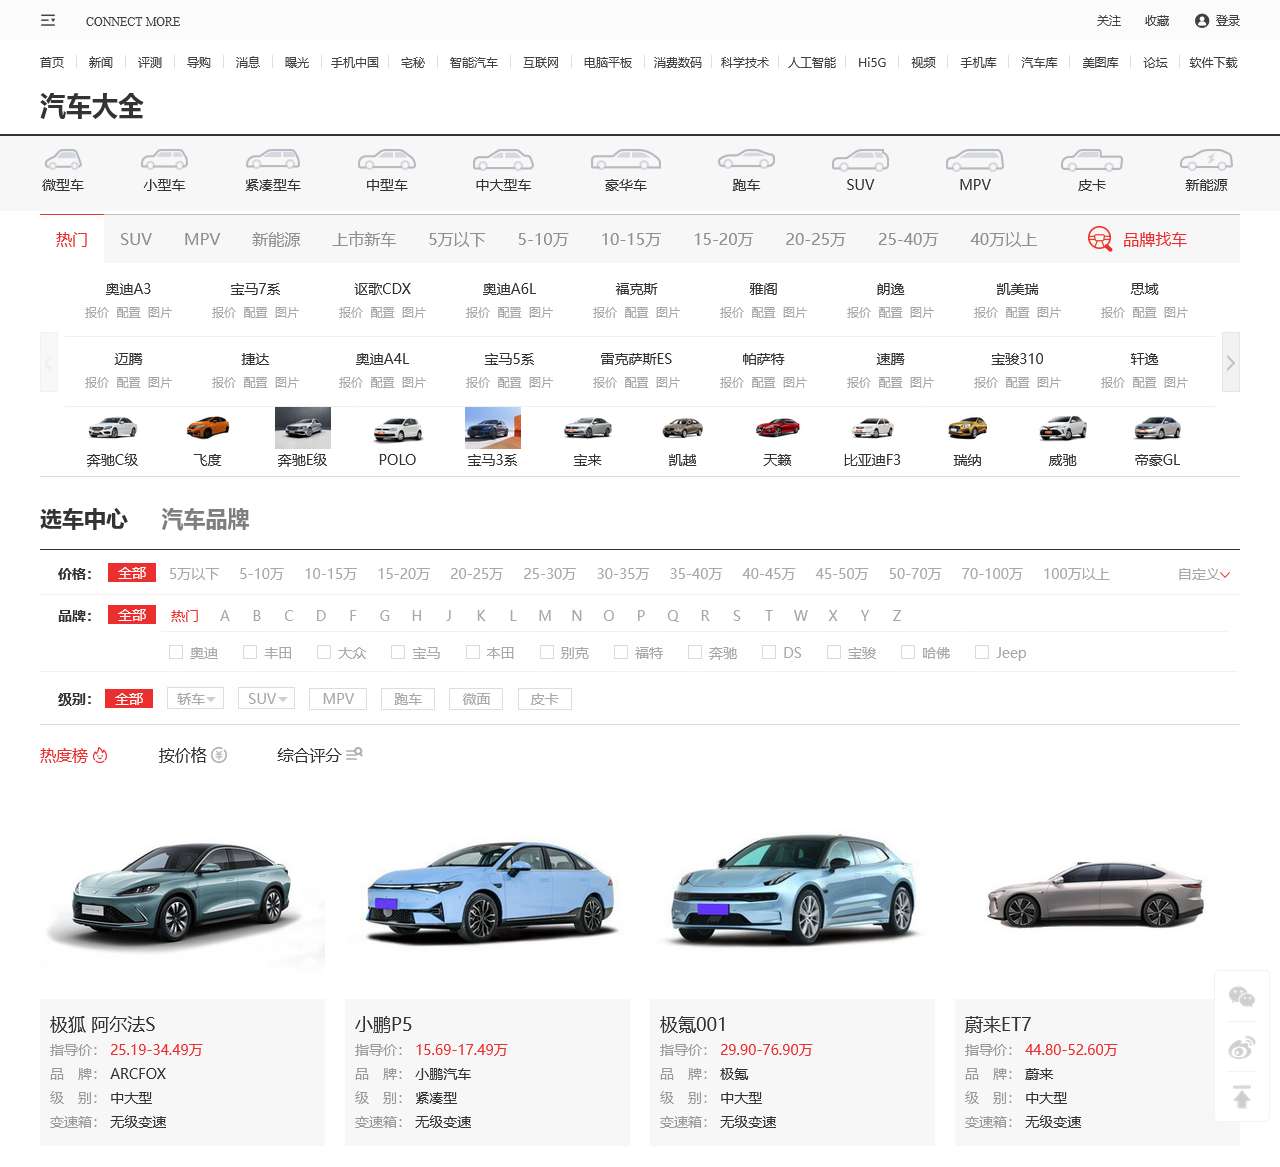Check the 本田 brand checkbox
The image size is (1280, 1167).
pyautogui.click(x=473, y=652)
